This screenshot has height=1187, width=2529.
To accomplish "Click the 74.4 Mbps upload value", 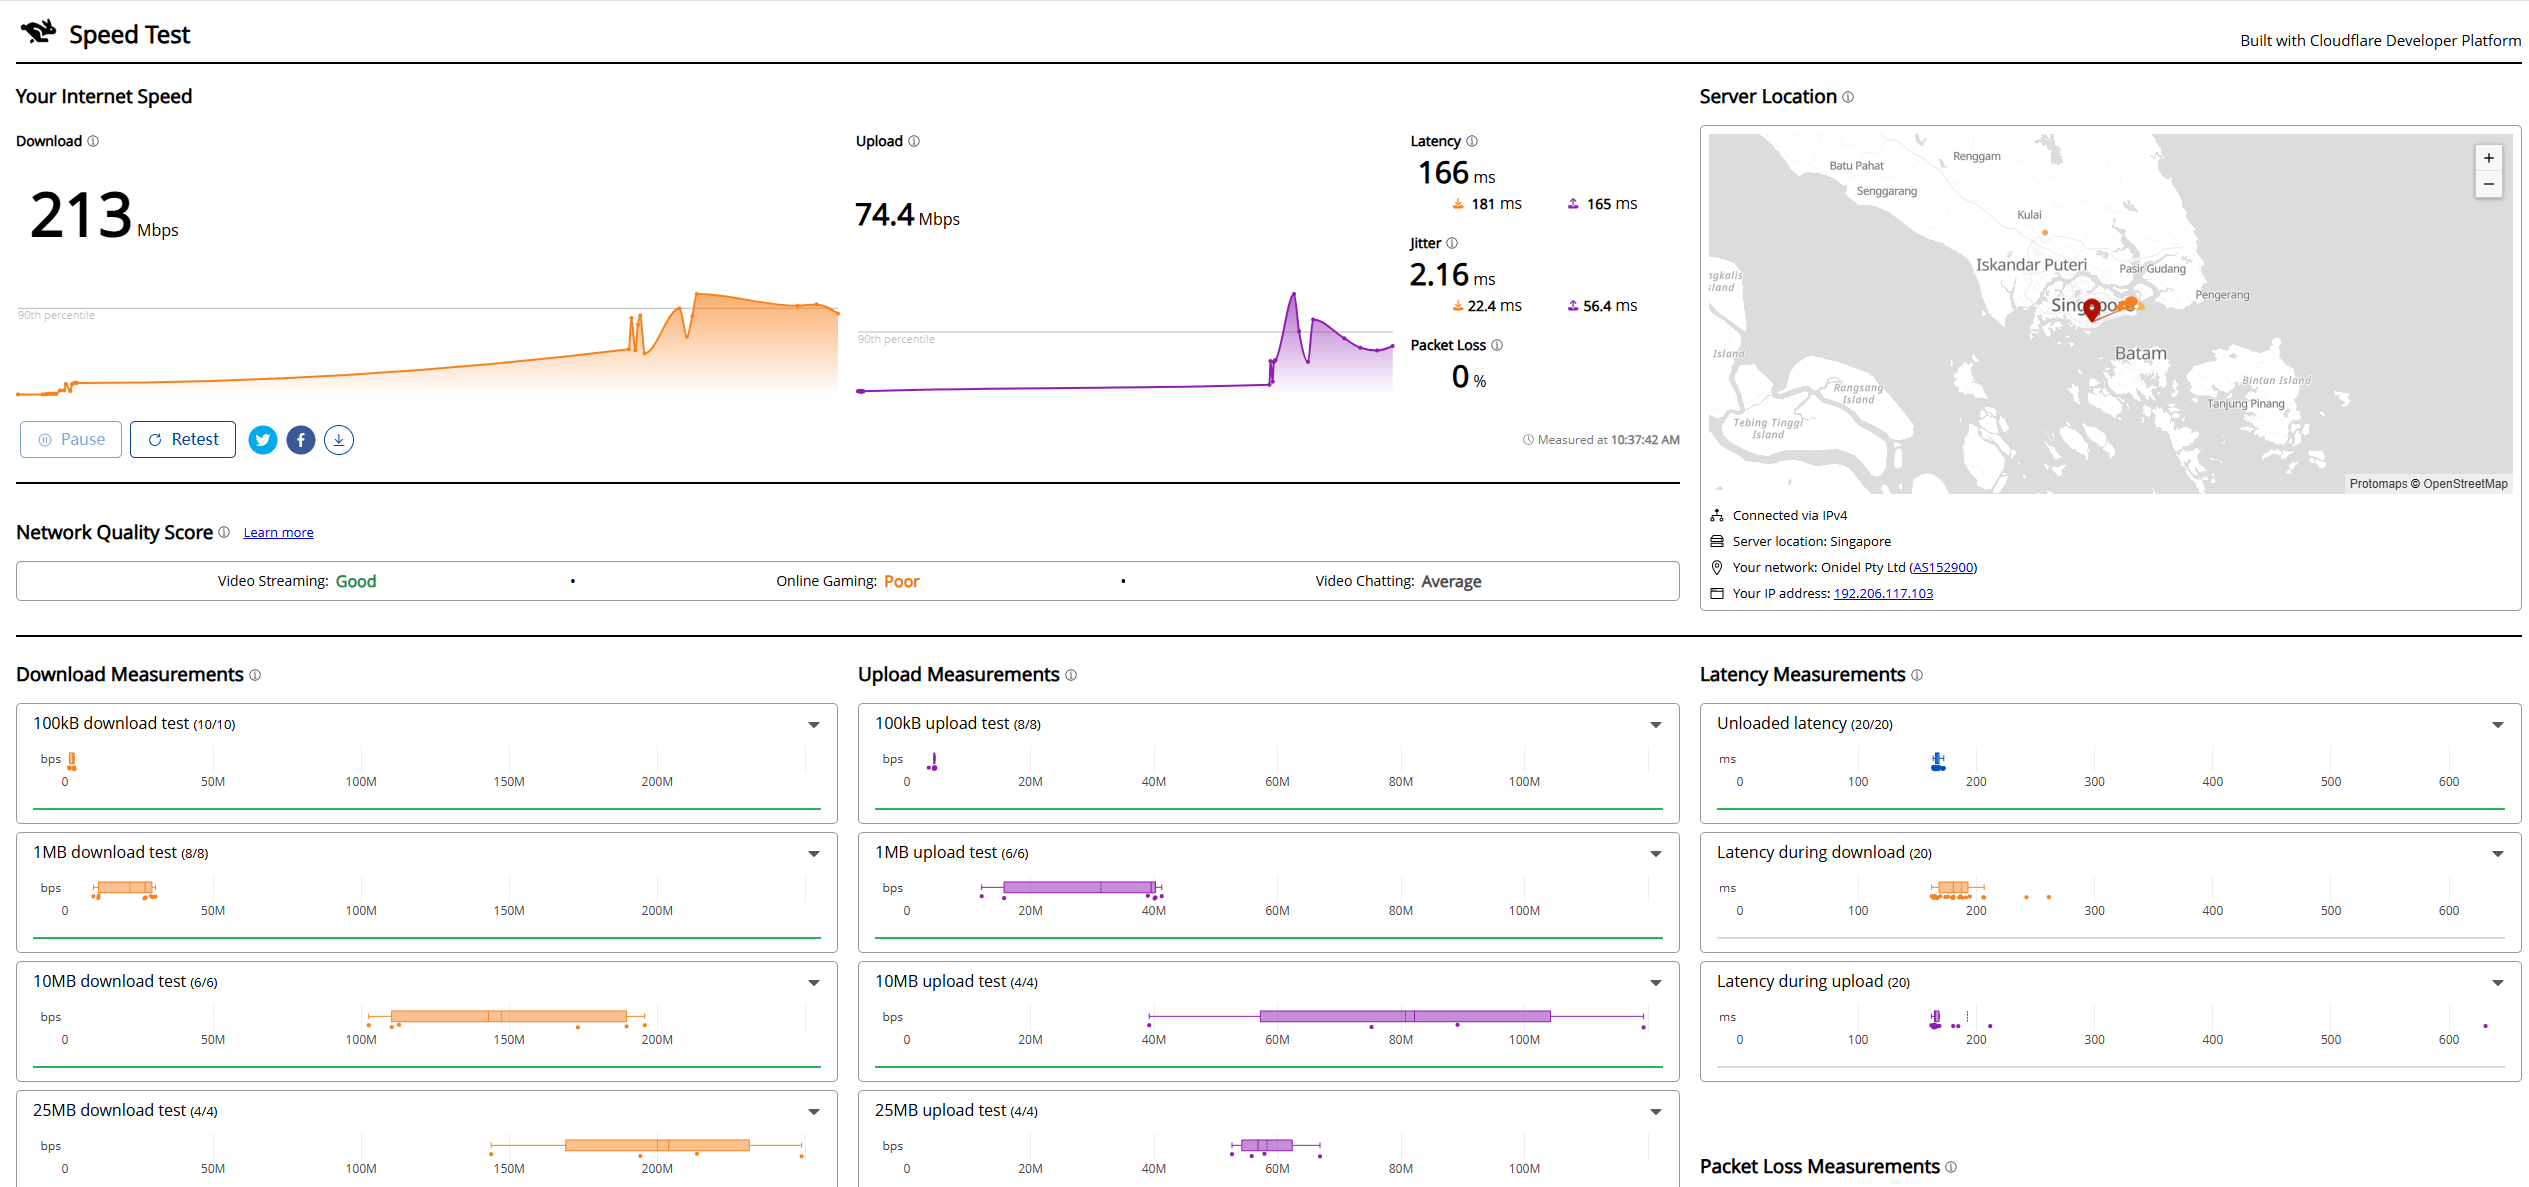I will (x=907, y=215).
